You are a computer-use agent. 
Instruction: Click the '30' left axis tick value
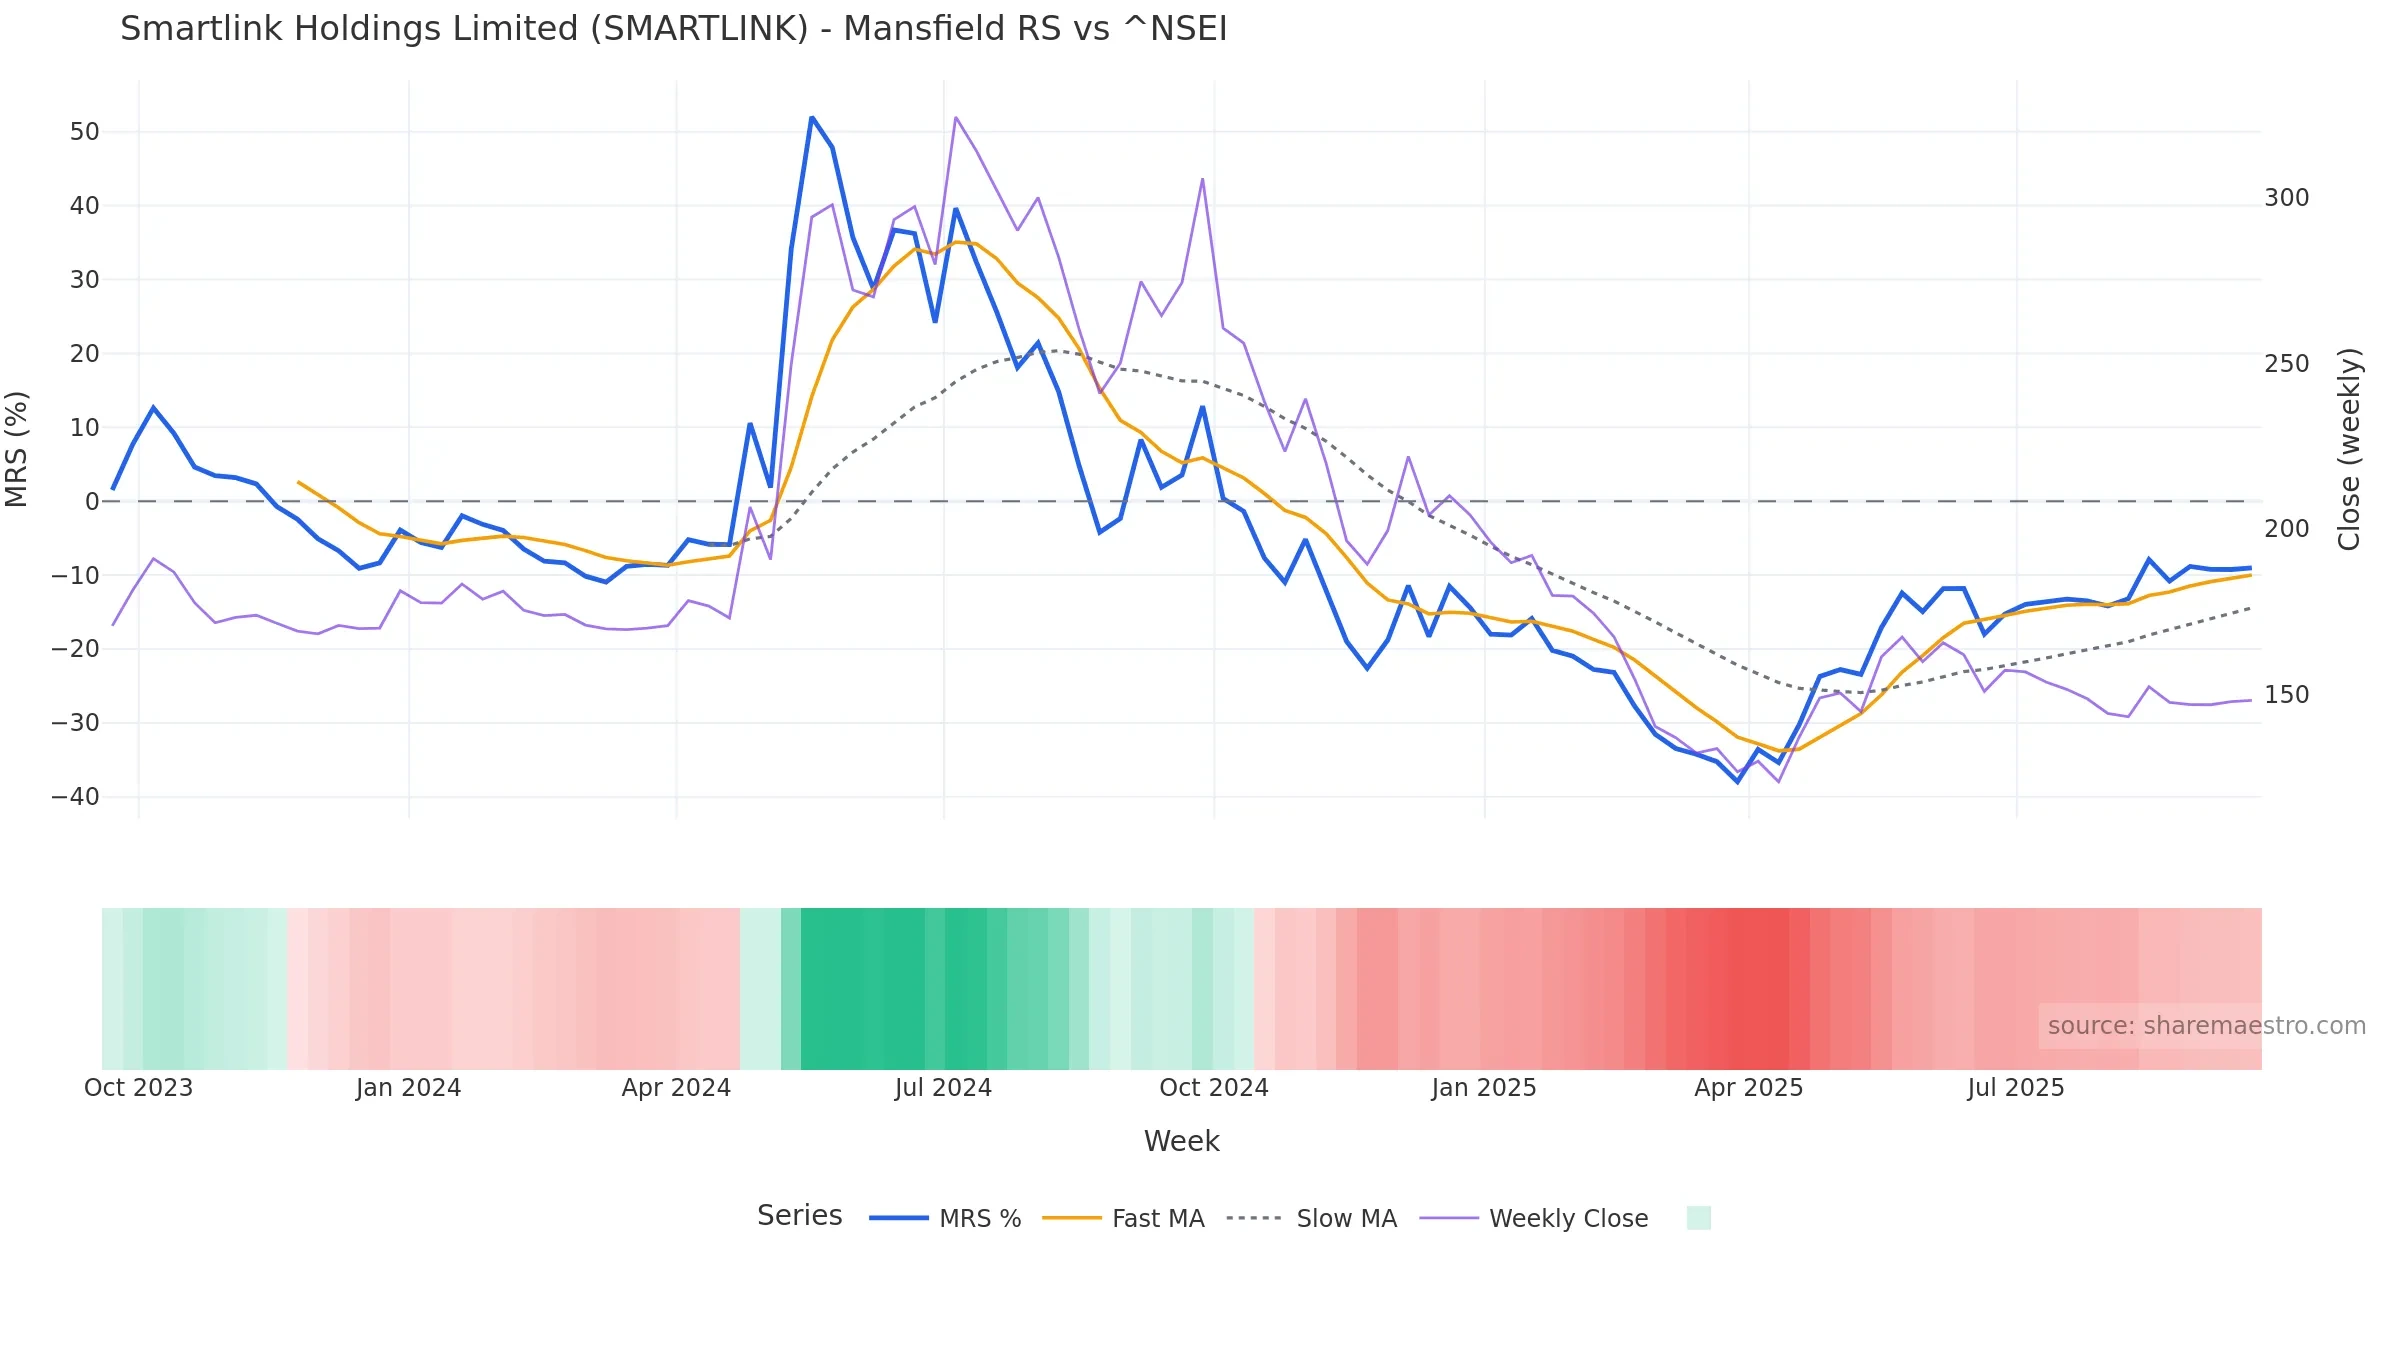(85, 280)
